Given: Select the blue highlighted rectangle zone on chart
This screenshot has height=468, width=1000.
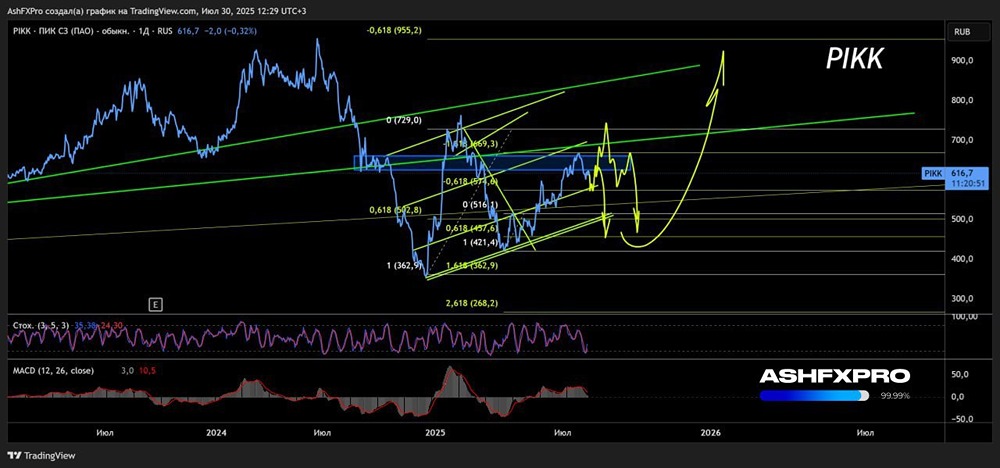Looking at the screenshot, I should pos(492,163).
